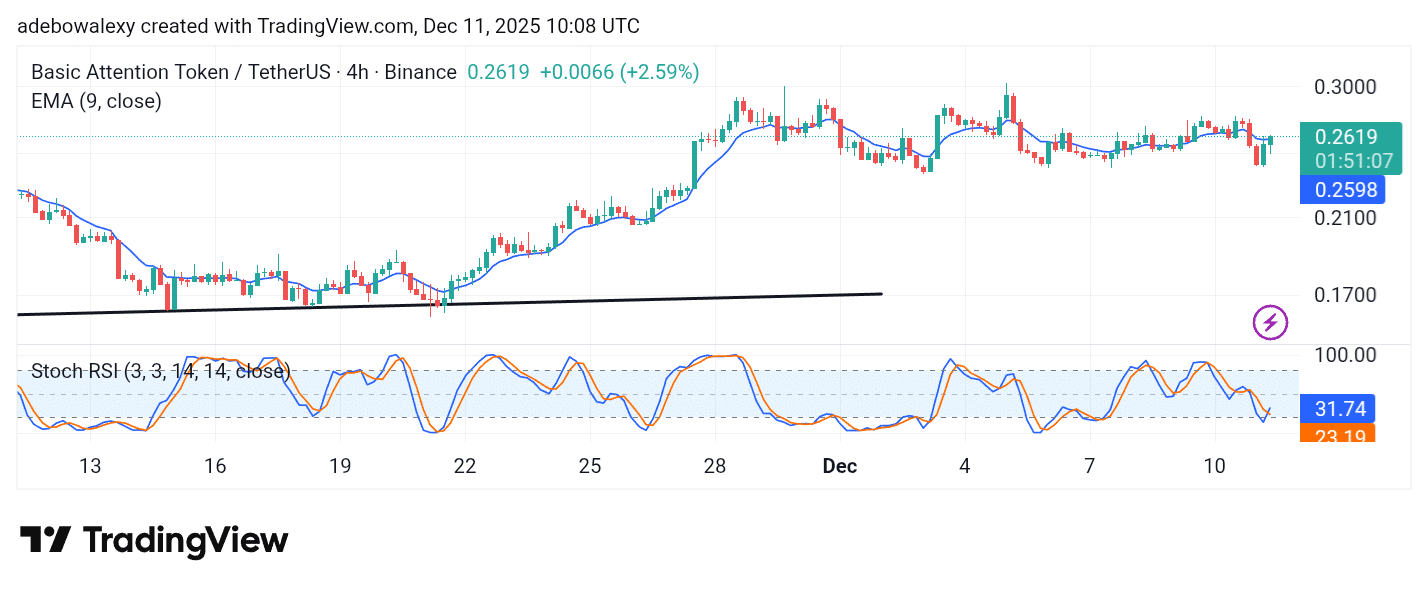Screen dimensions: 1428x591
Task: Open Stoch RSI indicator settings
Action: pyautogui.click(x=160, y=371)
